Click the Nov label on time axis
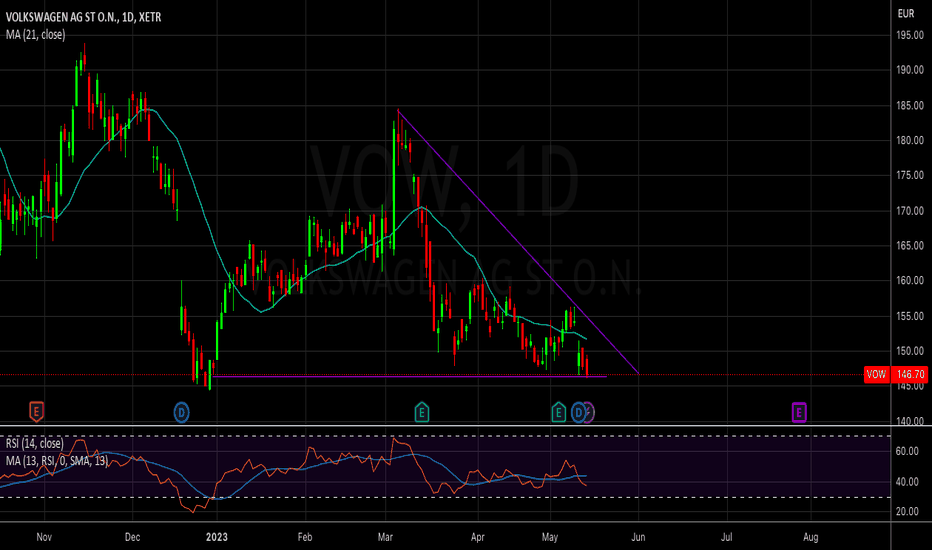 pyautogui.click(x=44, y=537)
